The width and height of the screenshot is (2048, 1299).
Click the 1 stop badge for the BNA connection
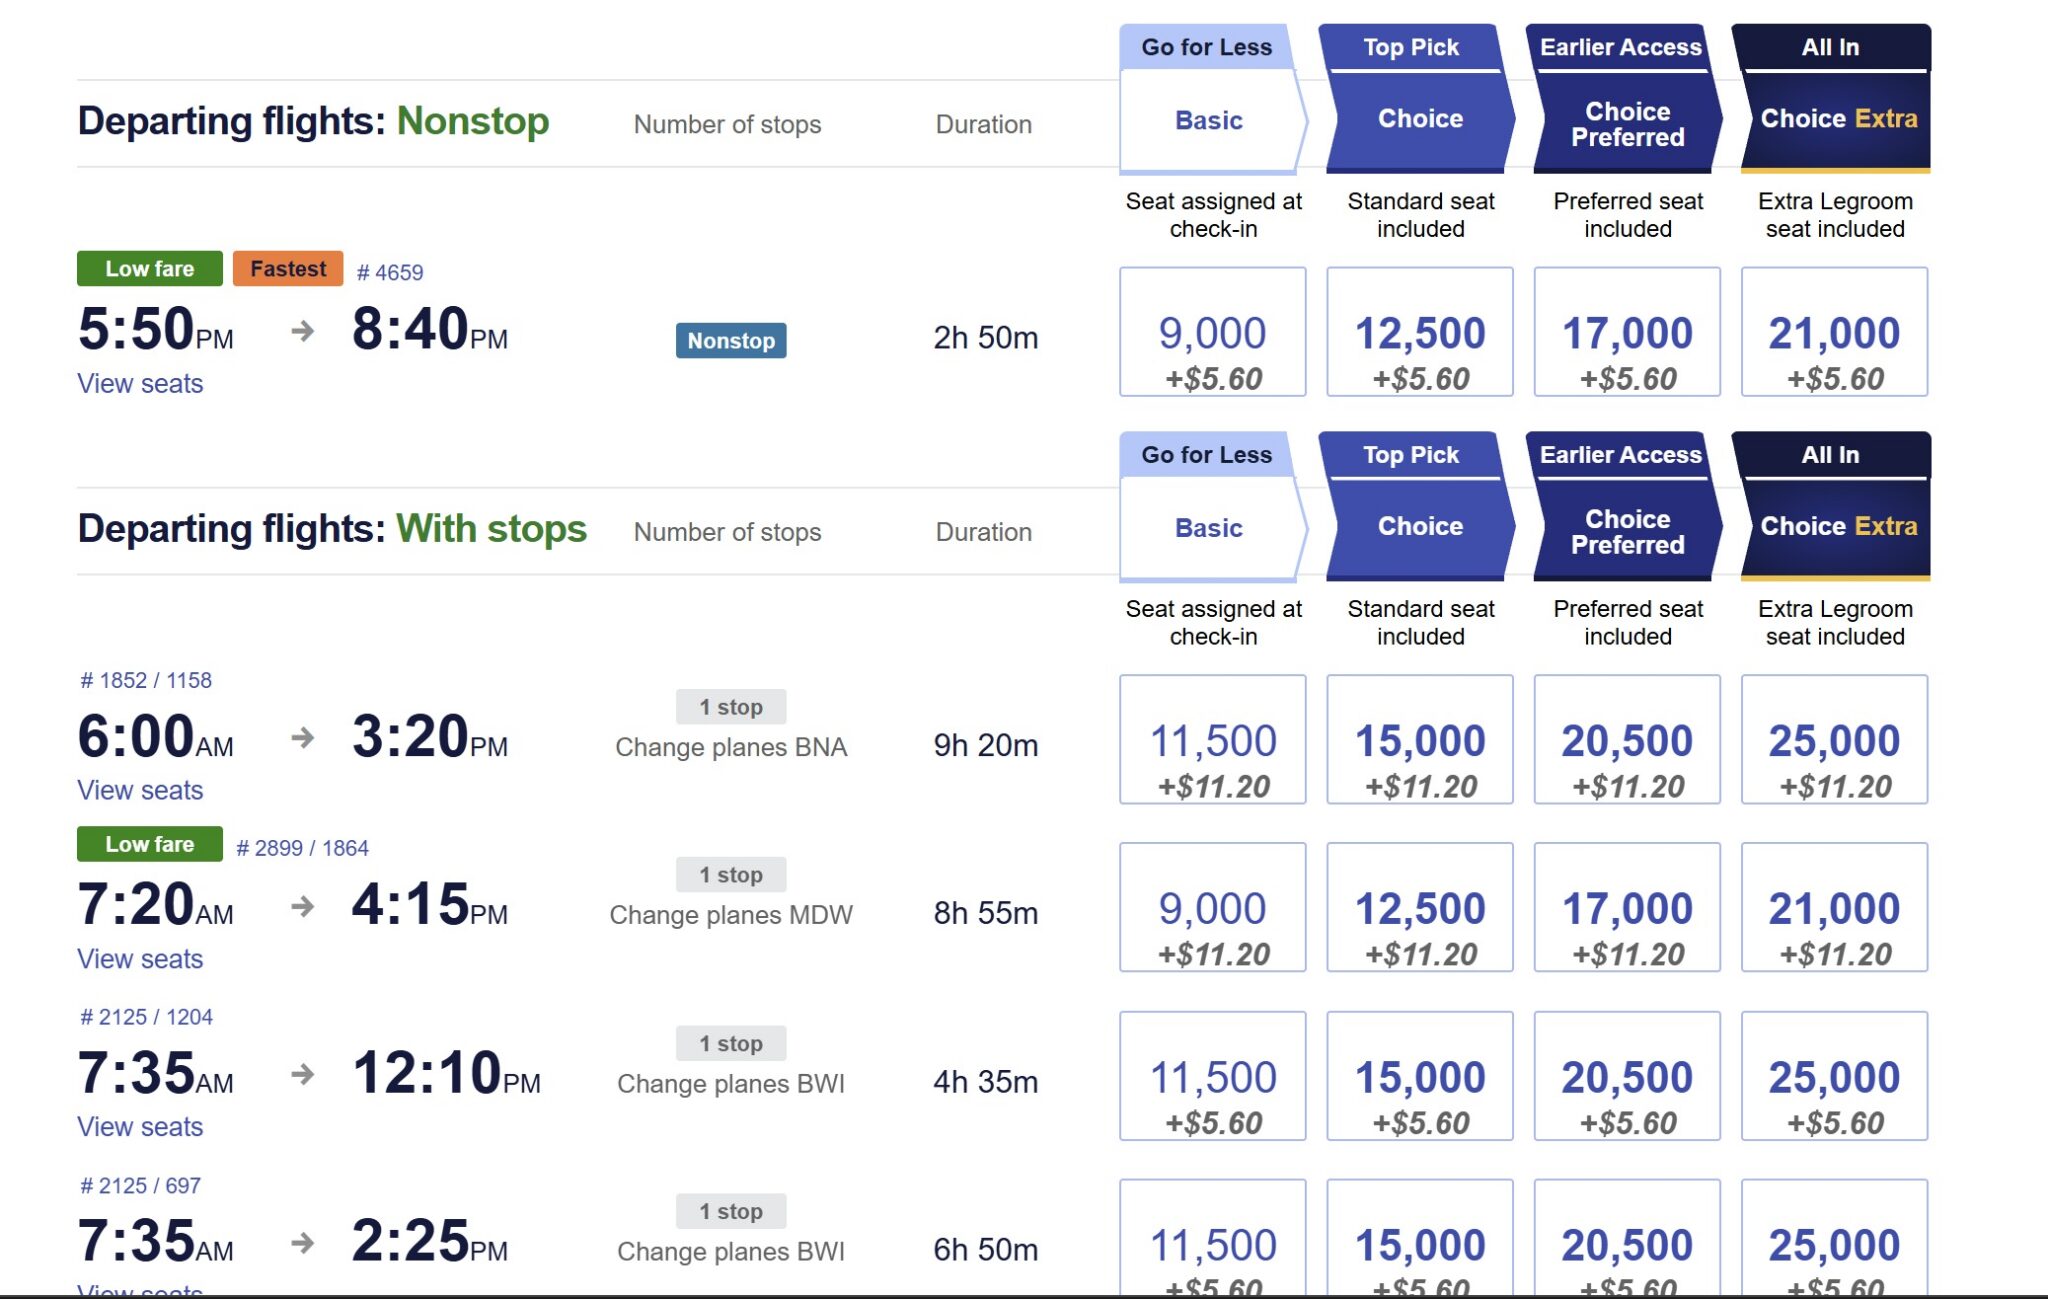(731, 707)
